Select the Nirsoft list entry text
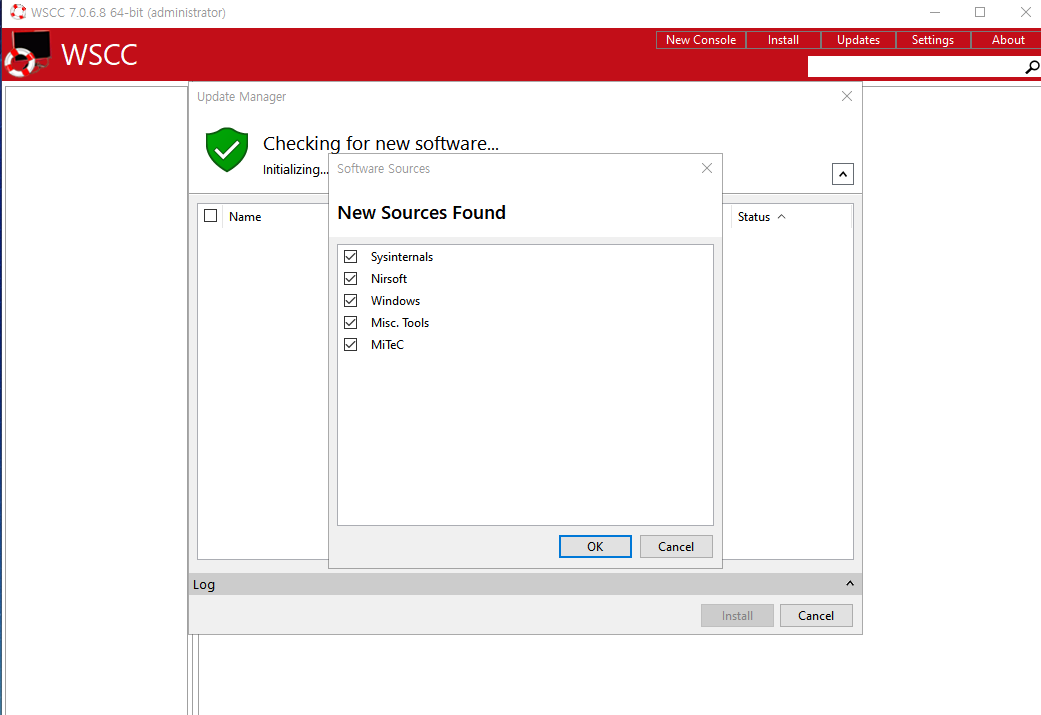Image resolution: width=1041 pixels, height=715 pixels. (x=389, y=279)
